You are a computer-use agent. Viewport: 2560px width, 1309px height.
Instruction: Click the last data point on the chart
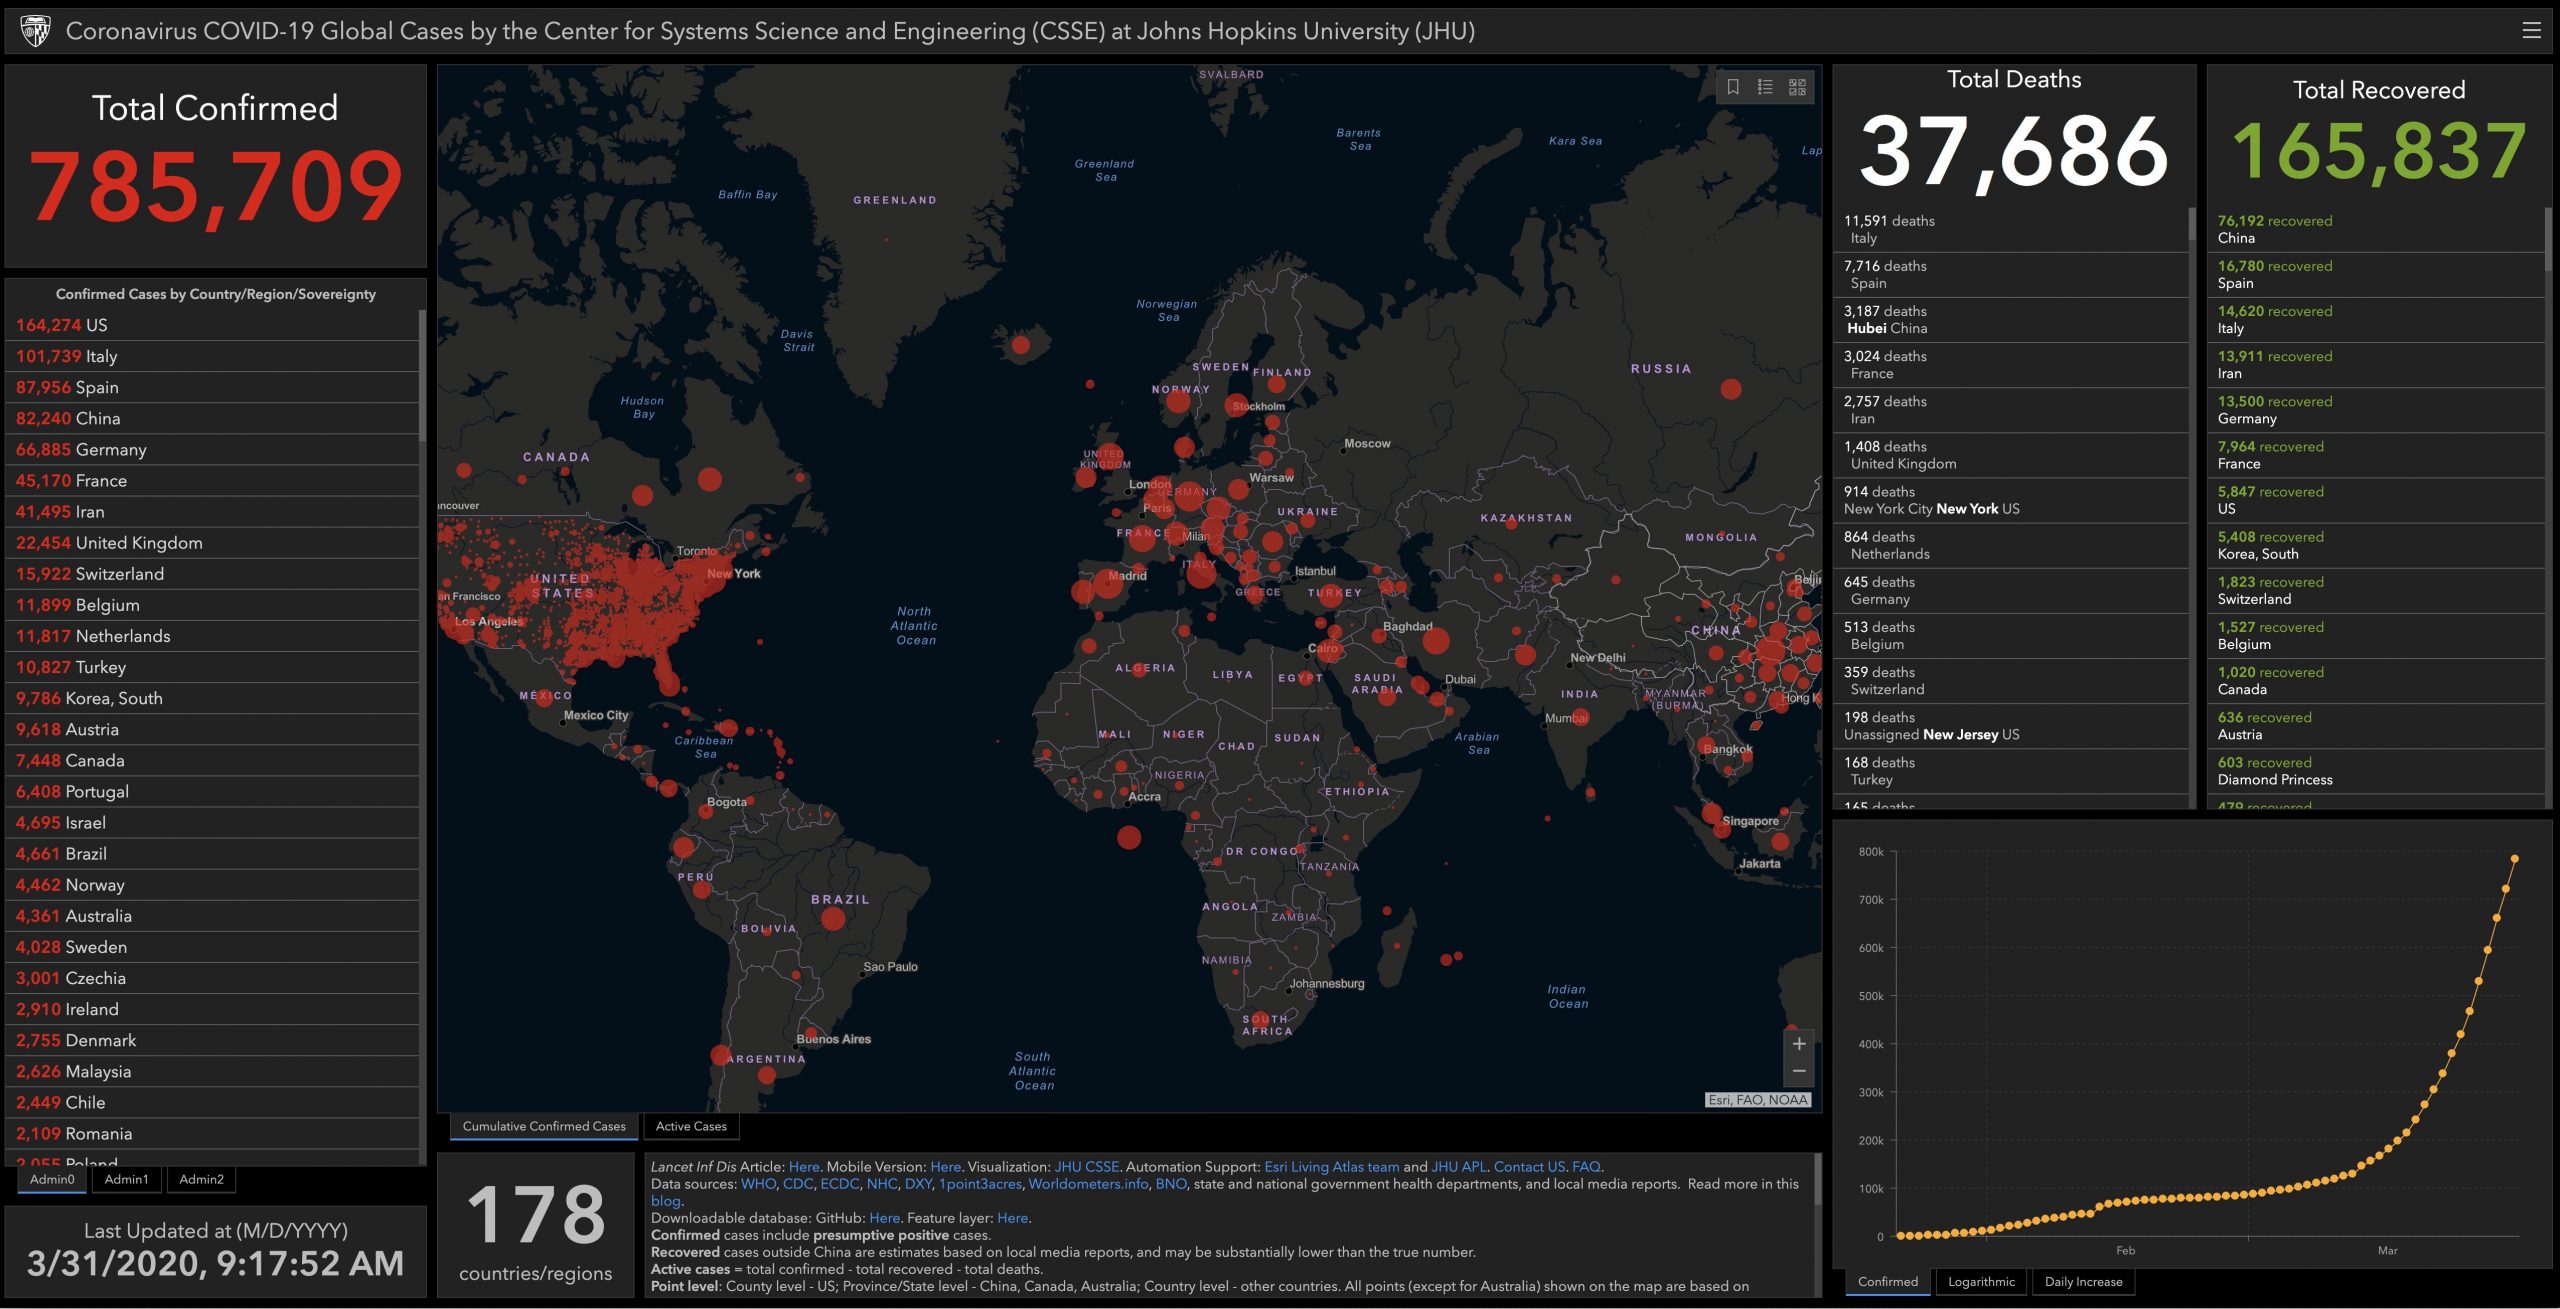pos(2515,859)
